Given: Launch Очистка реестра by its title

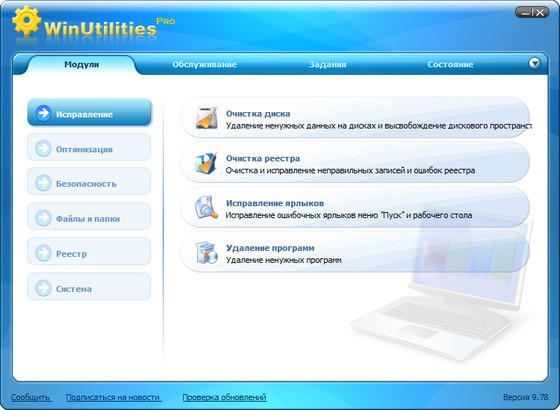Looking at the screenshot, I should 263,158.
